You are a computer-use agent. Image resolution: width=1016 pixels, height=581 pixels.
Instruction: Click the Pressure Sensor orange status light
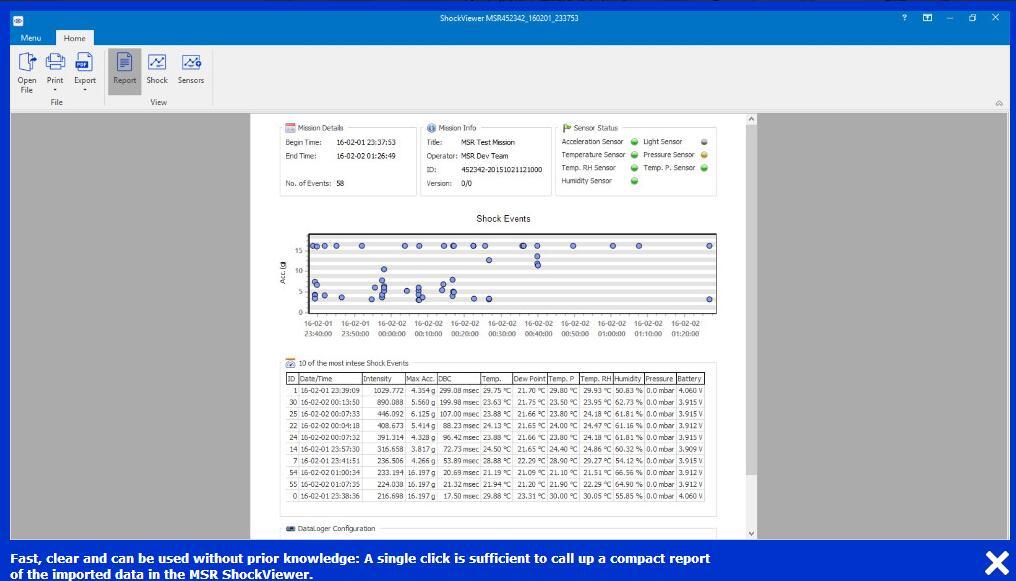point(704,155)
